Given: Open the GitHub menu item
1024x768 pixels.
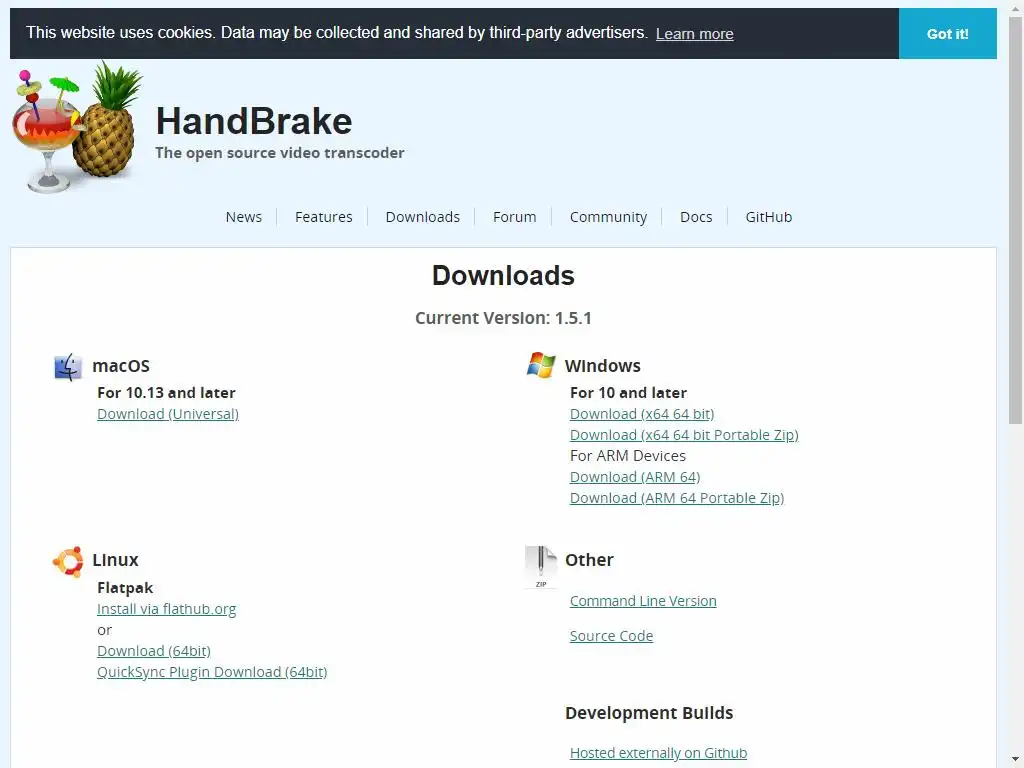Looking at the screenshot, I should click(769, 217).
